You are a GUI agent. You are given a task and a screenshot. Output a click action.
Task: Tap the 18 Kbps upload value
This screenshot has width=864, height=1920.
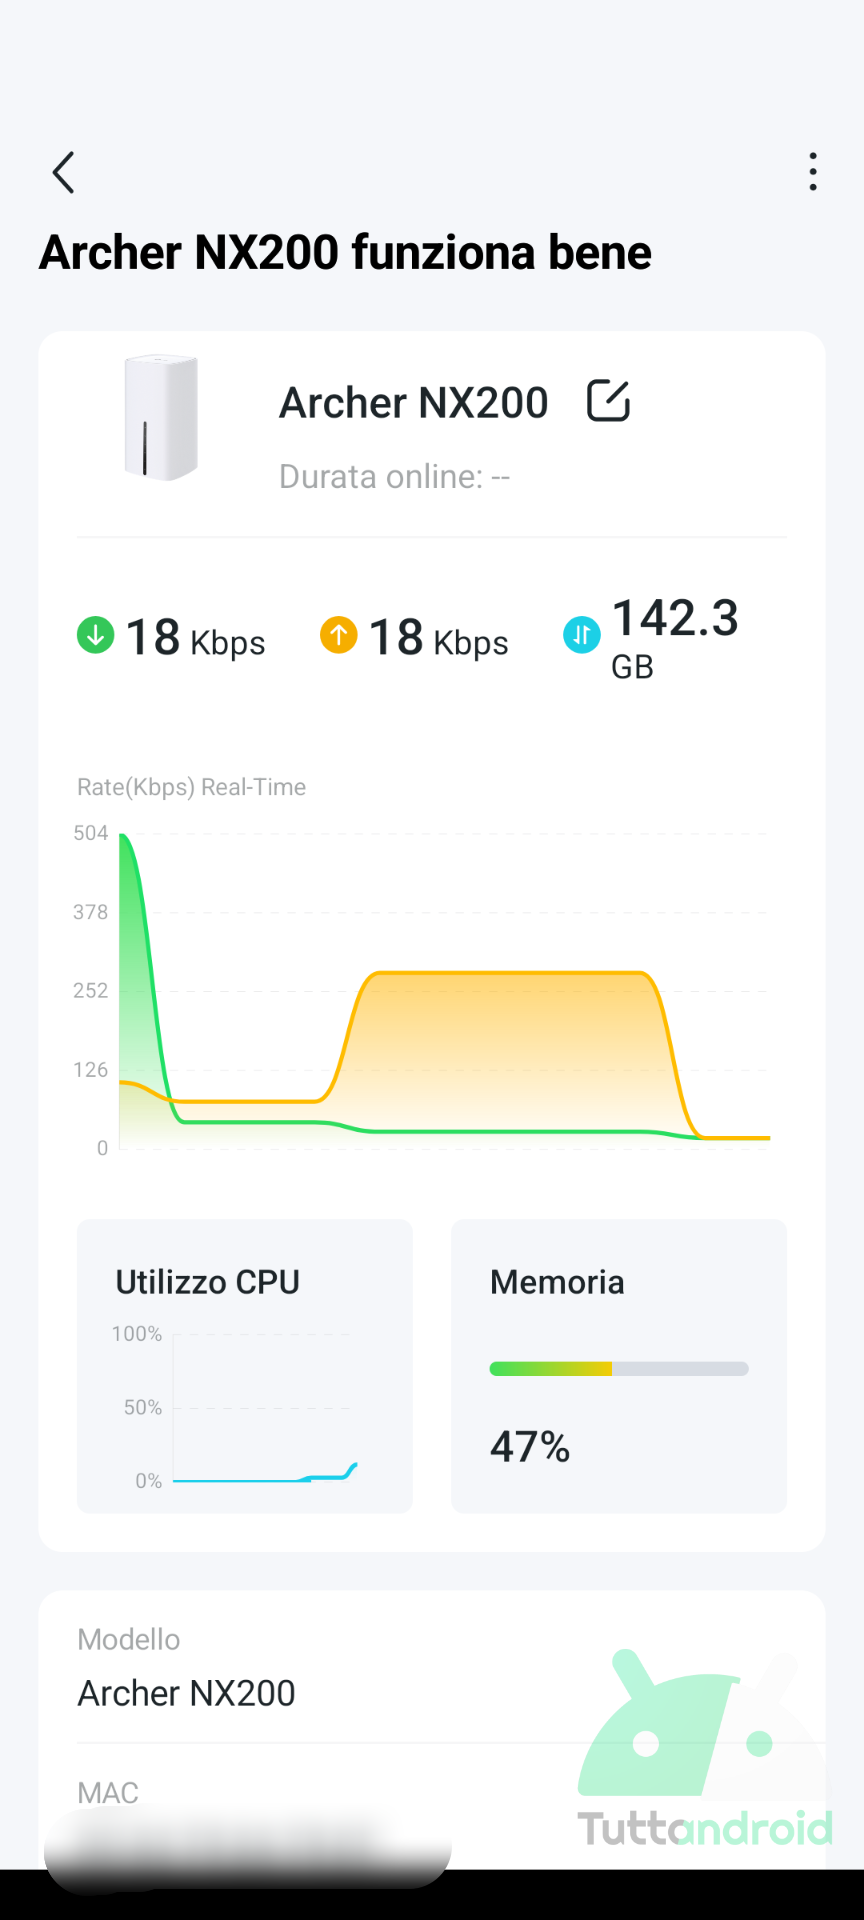coord(438,638)
